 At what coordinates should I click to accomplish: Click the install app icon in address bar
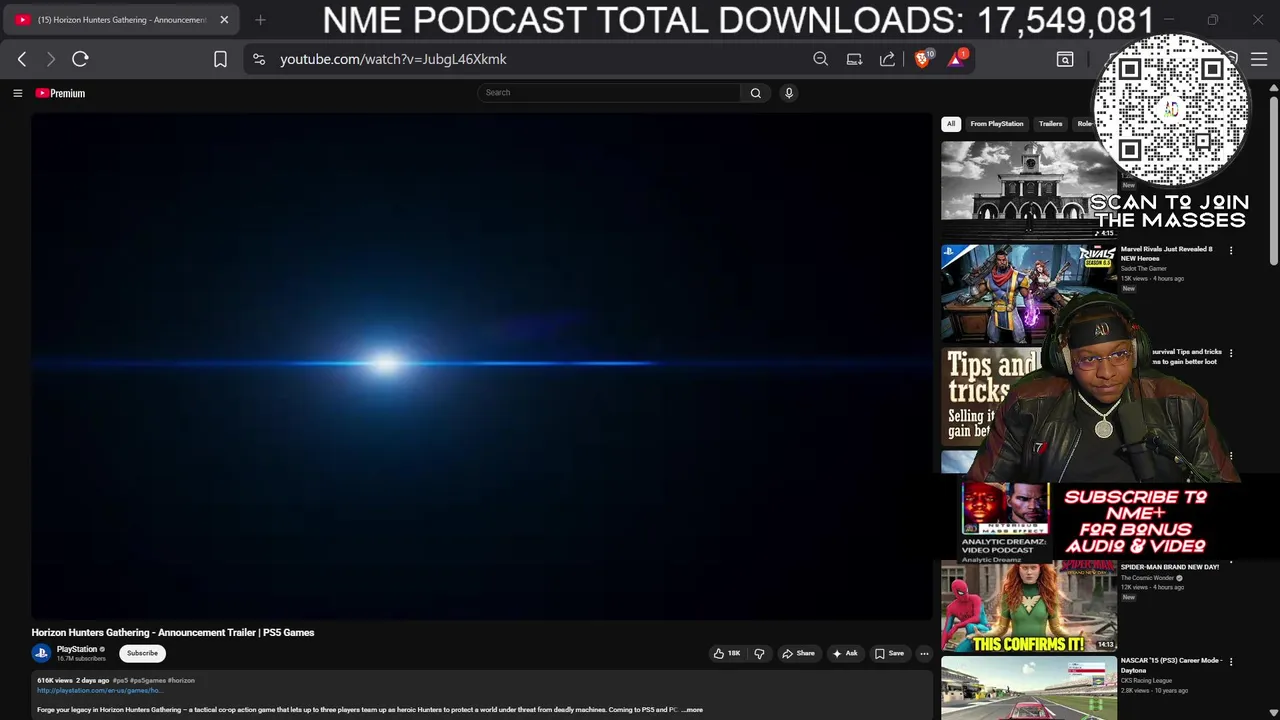854,59
